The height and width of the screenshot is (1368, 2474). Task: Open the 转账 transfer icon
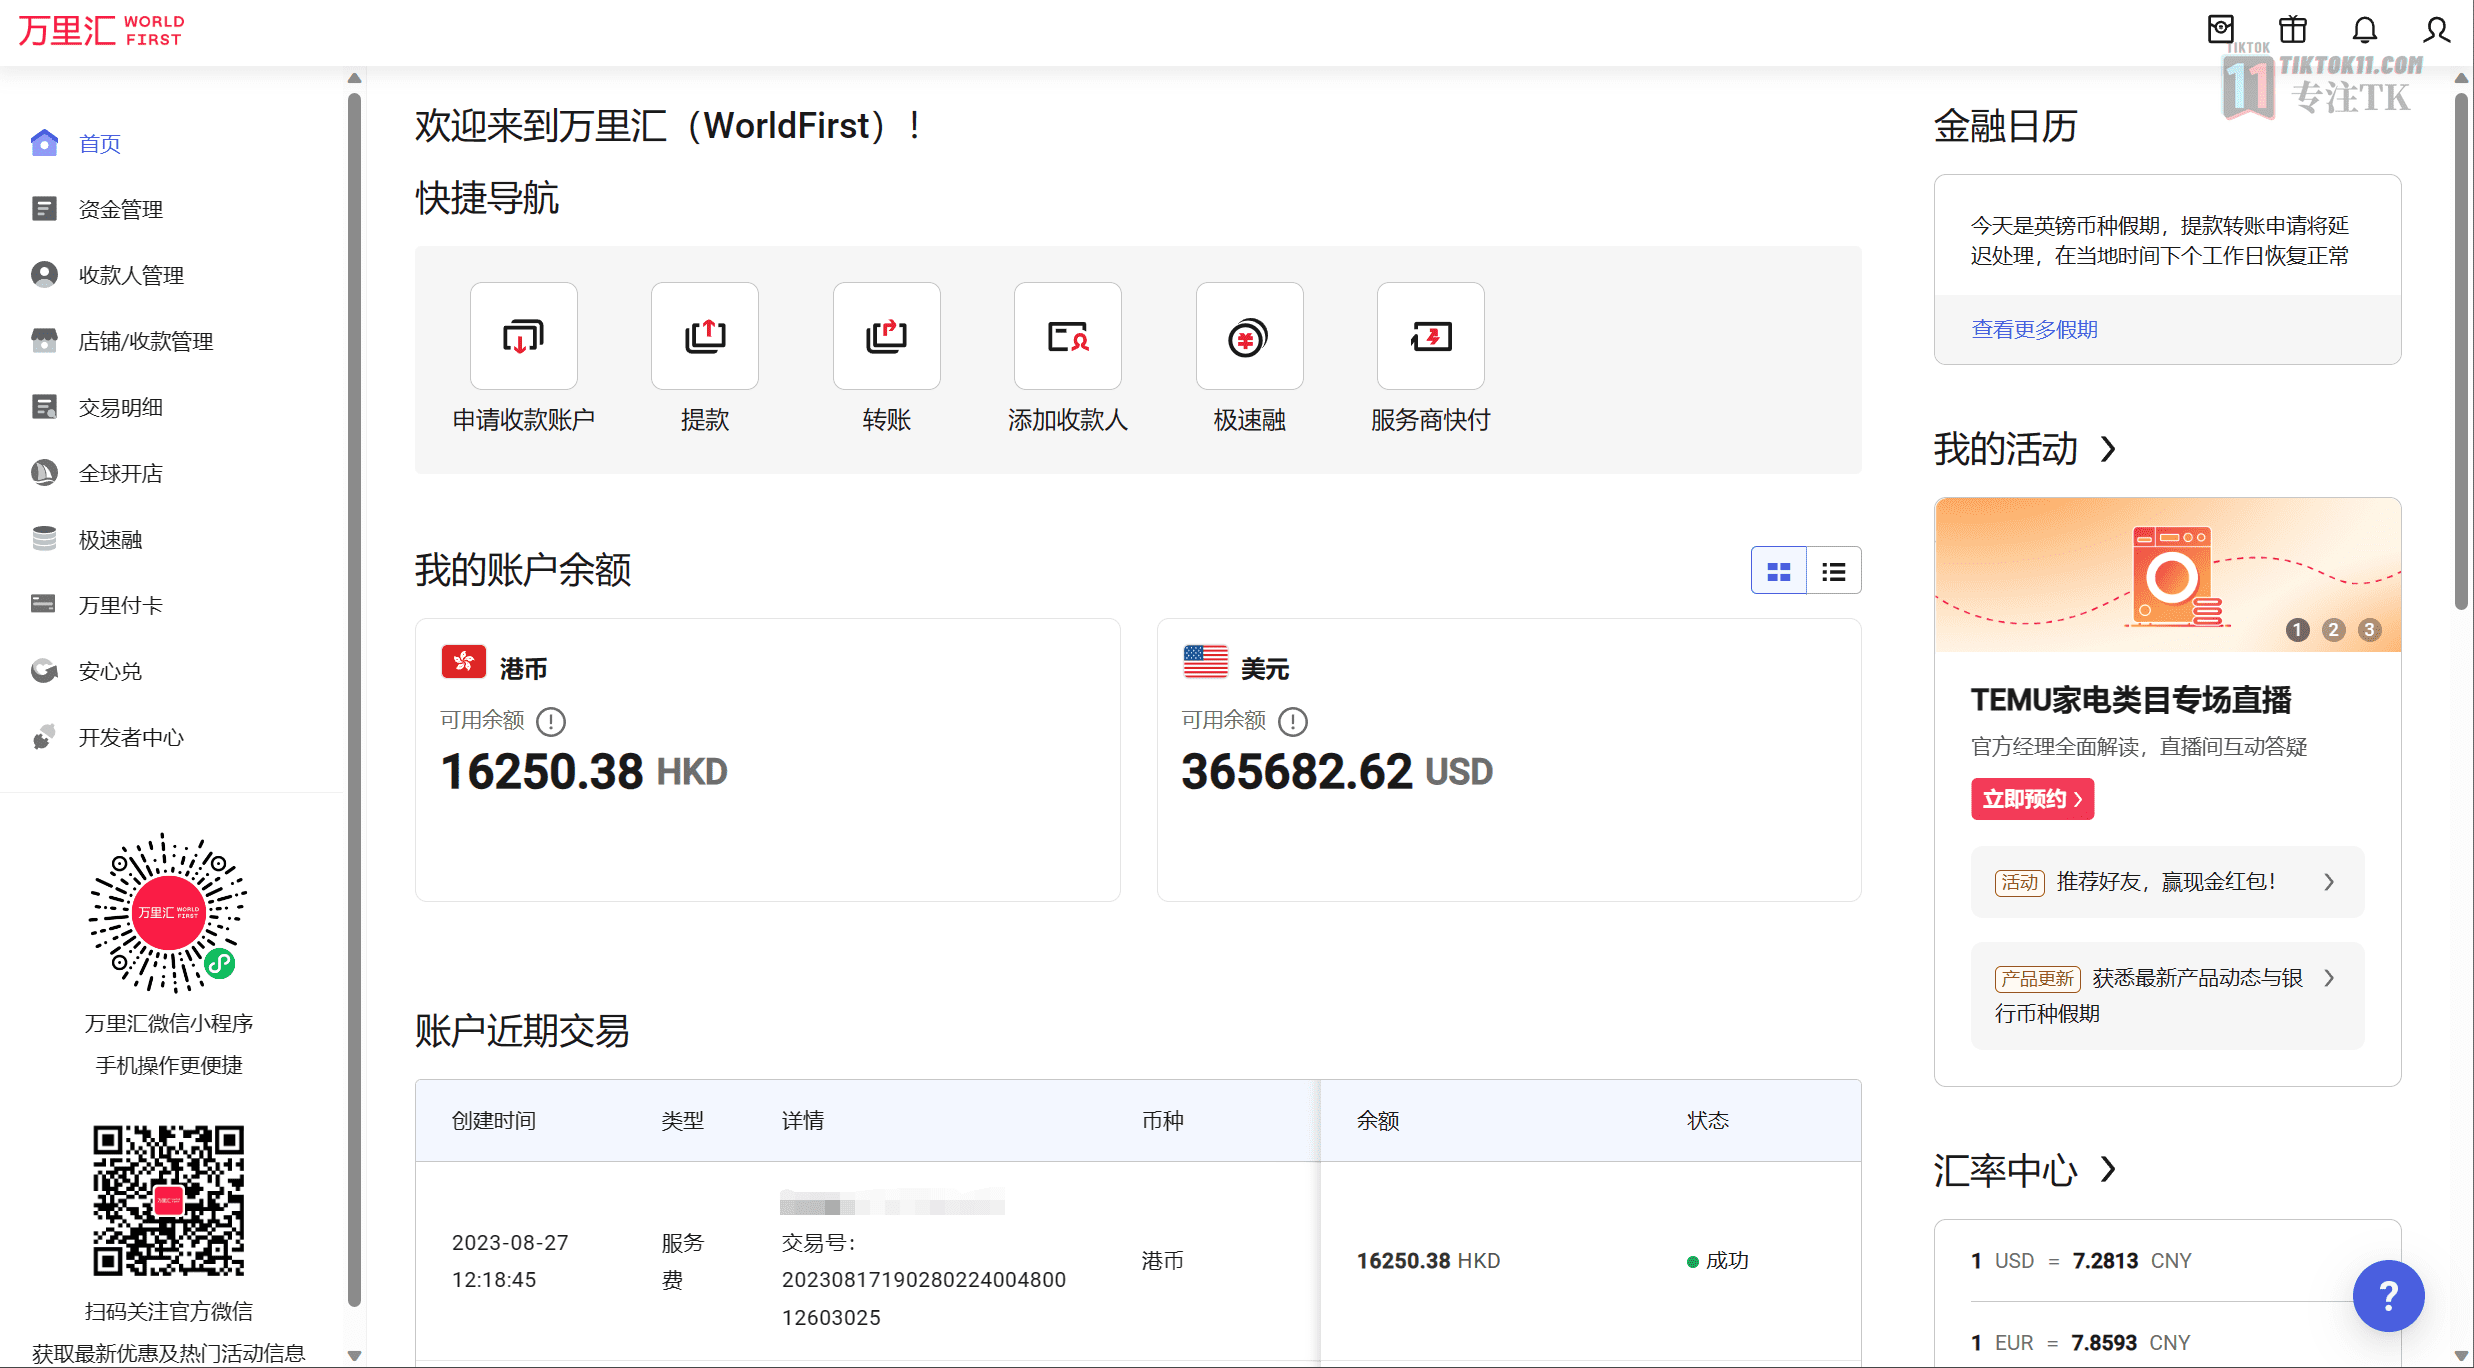[887, 336]
